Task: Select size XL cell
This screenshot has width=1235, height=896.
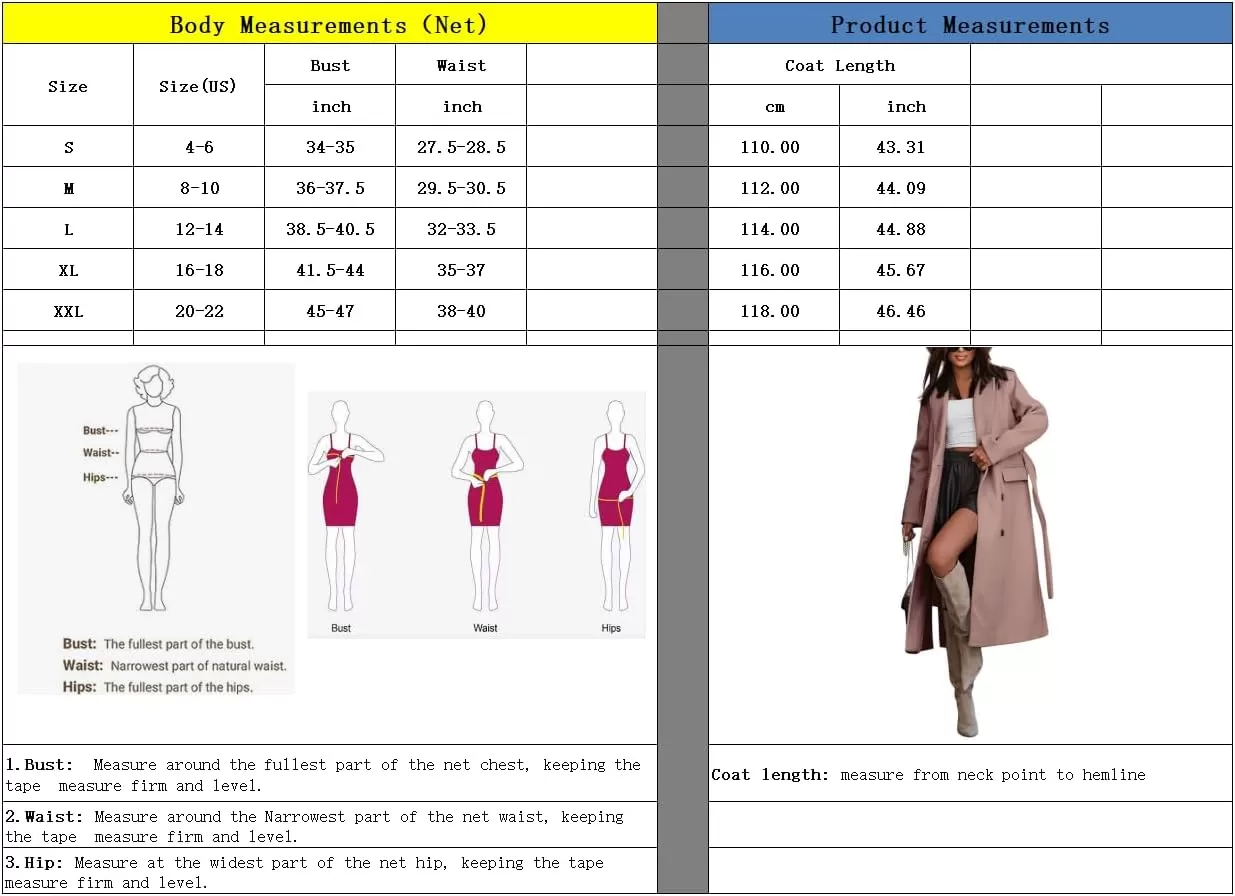Action: (x=68, y=270)
